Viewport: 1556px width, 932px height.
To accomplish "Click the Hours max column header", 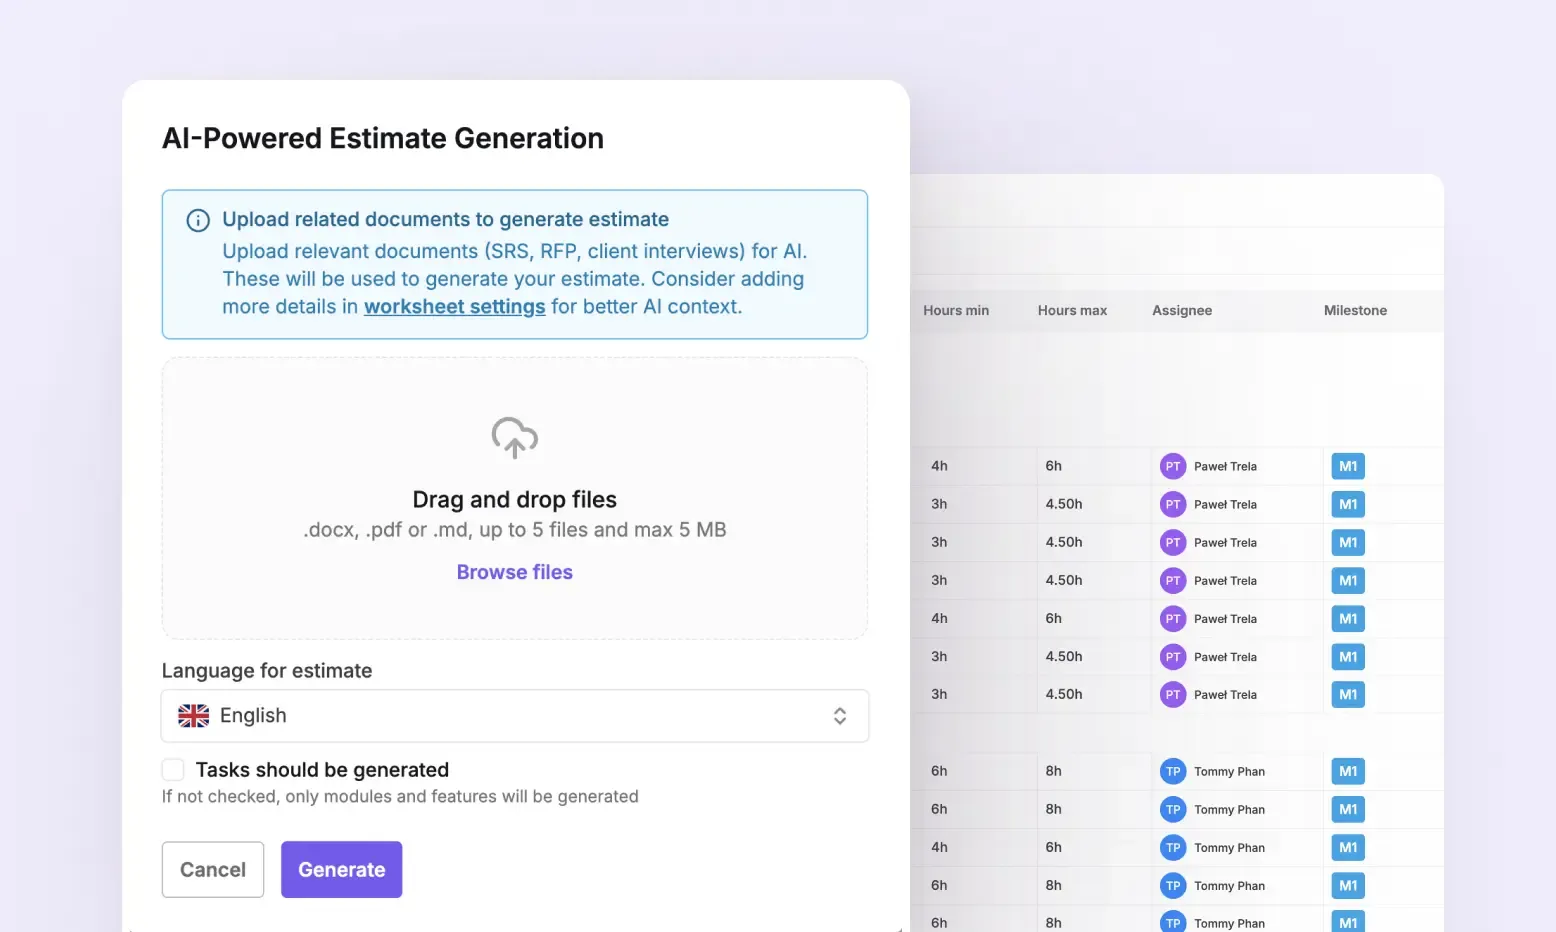I will pos(1072,310).
